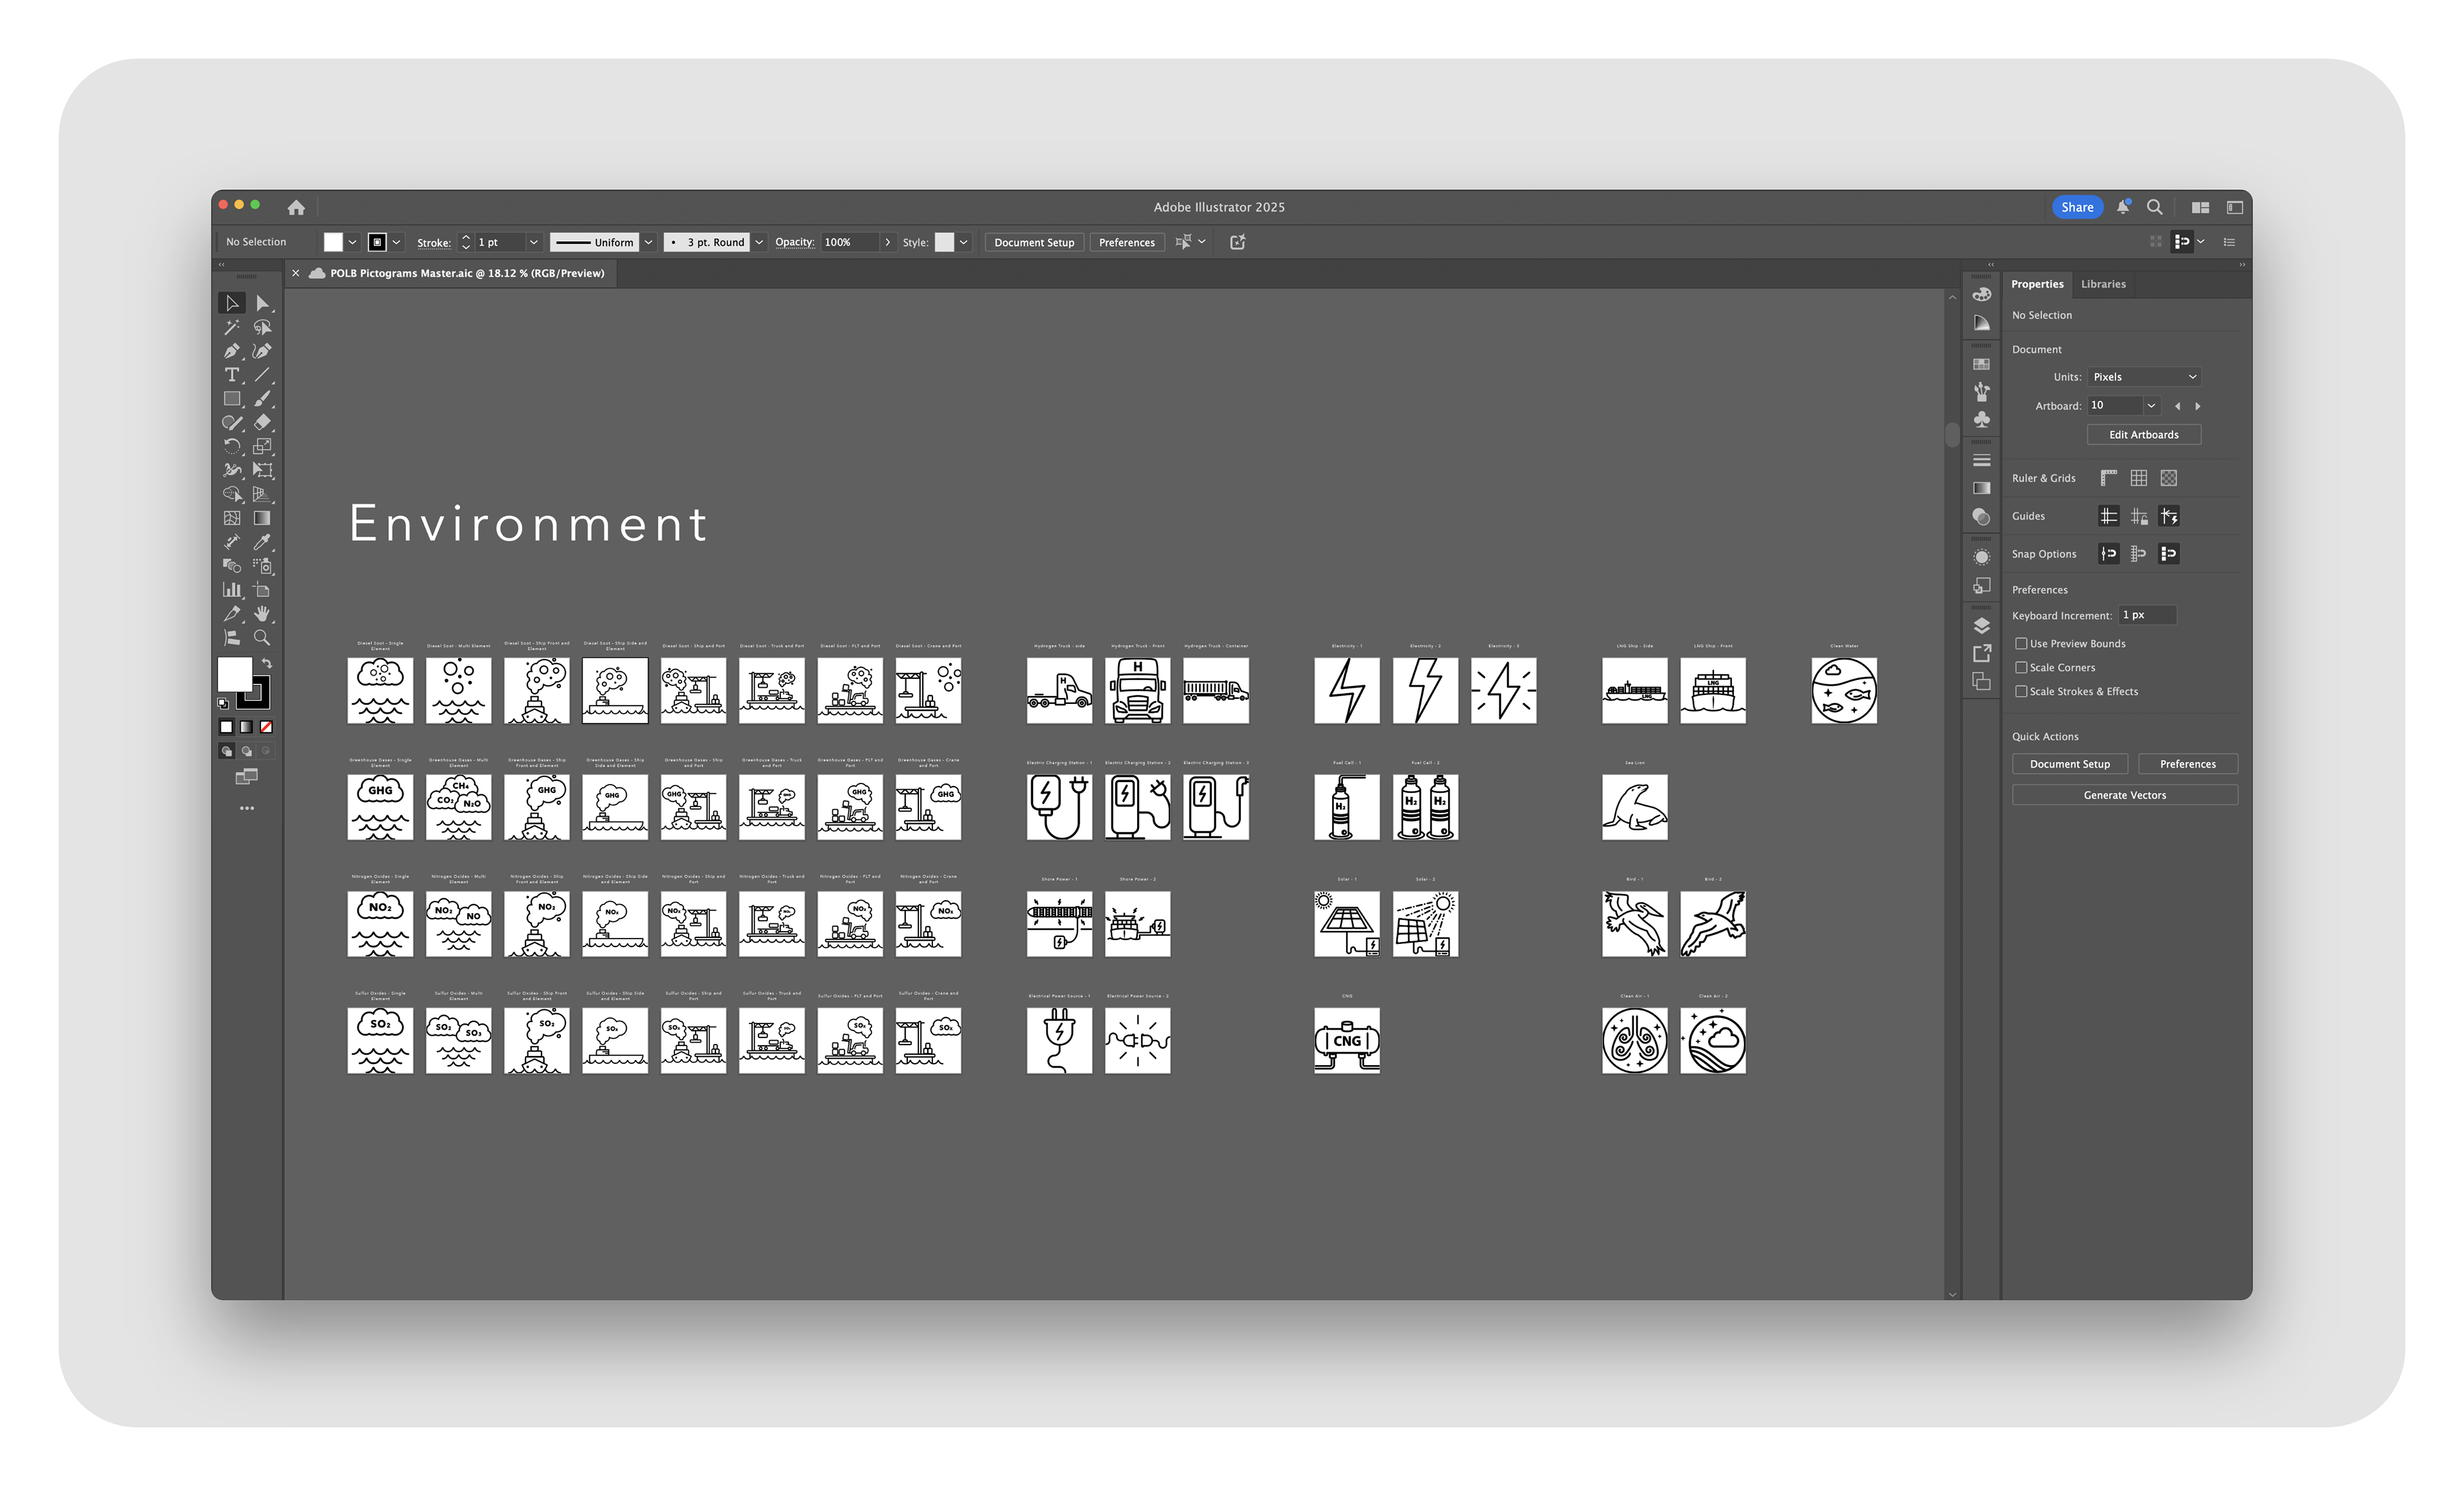The width and height of the screenshot is (2464, 1486).
Task: Toggle snap to point option
Action: [x=2109, y=554]
